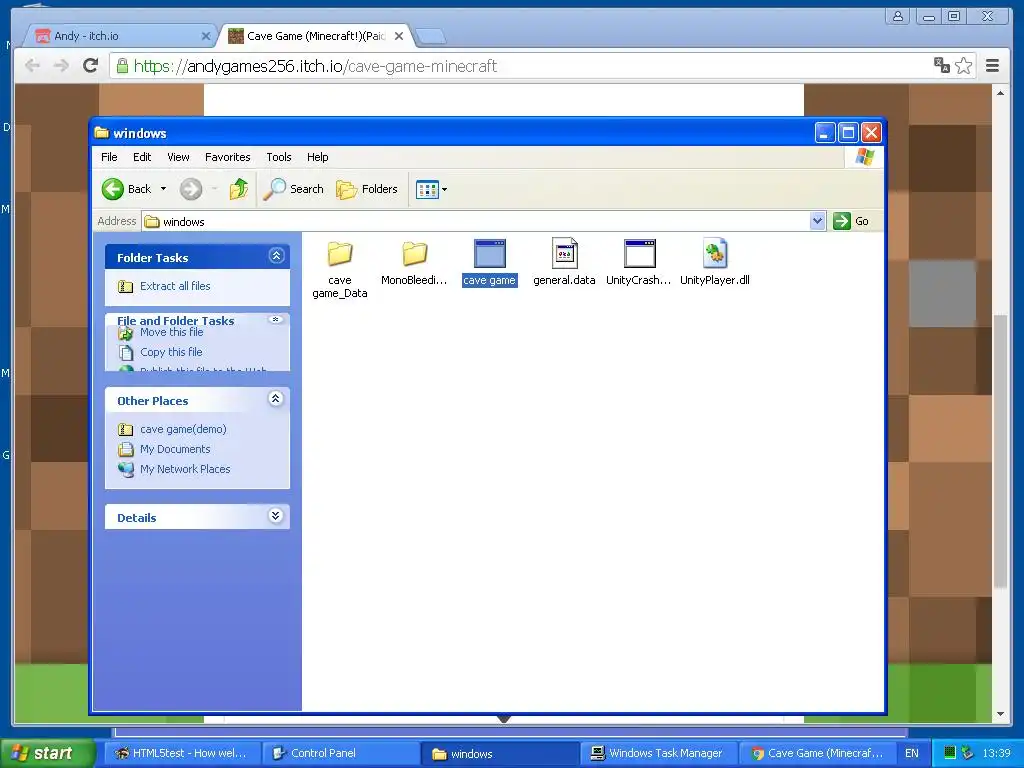This screenshot has height=768, width=1024.
Task: Open the Favorites menu
Action: click(227, 157)
